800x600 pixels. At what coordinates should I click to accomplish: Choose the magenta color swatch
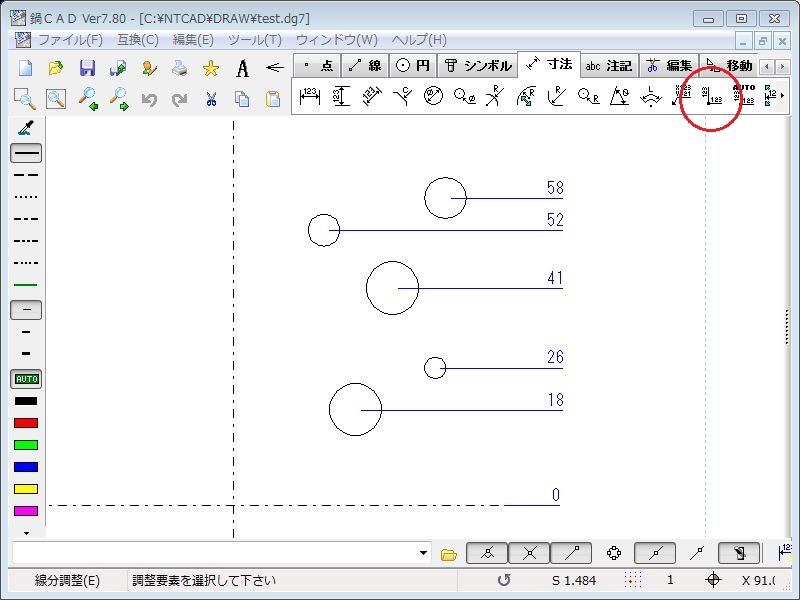coord(26,511)
